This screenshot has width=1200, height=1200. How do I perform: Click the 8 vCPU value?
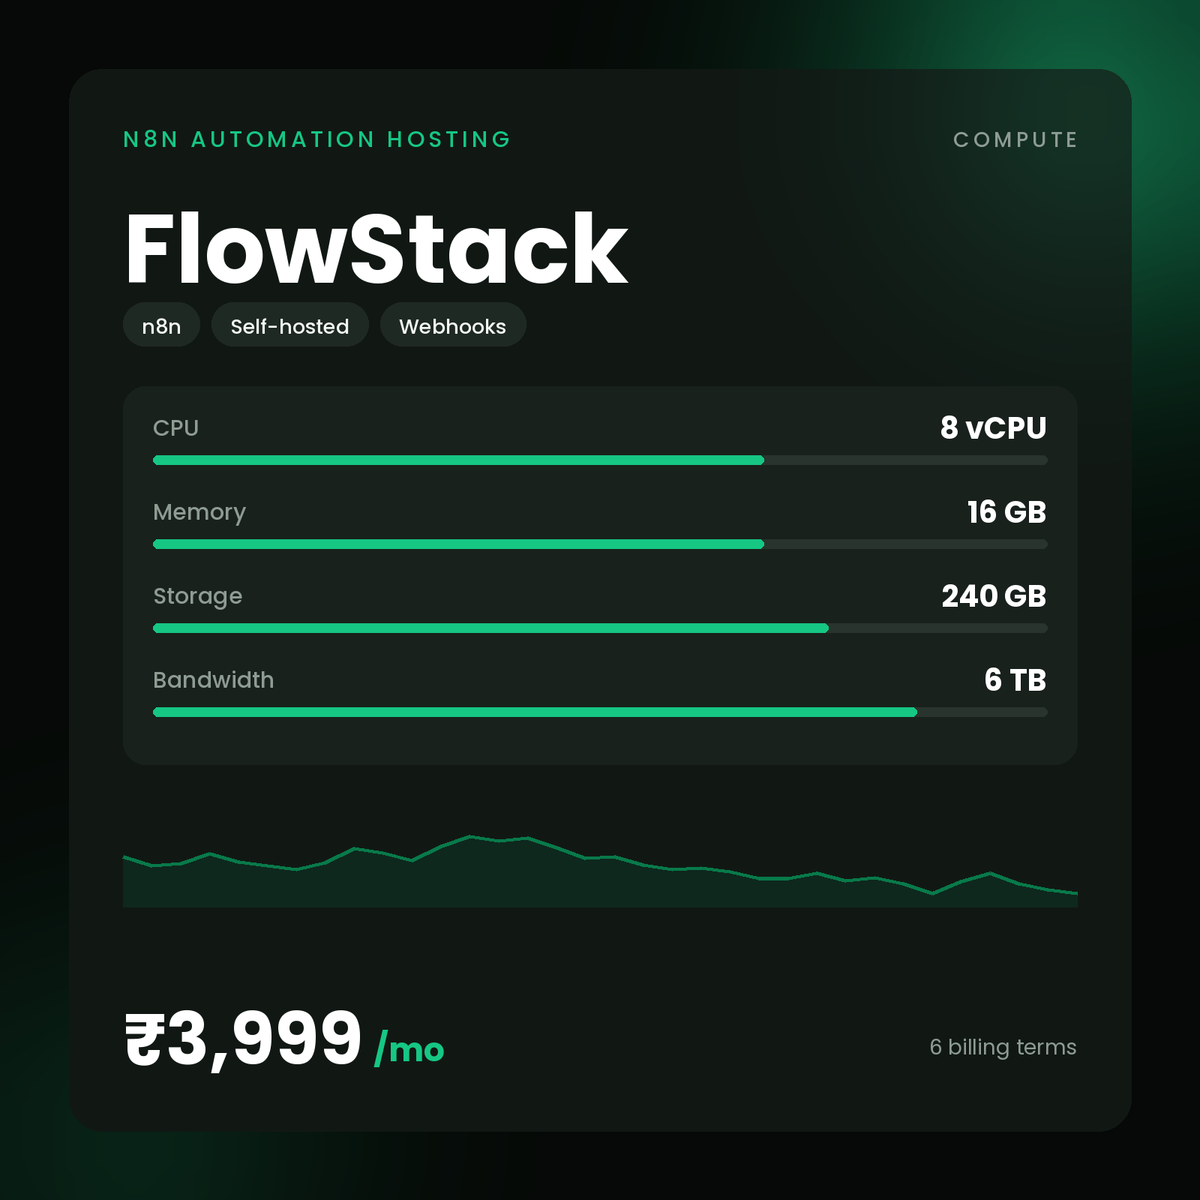click(x=993, y=428)
